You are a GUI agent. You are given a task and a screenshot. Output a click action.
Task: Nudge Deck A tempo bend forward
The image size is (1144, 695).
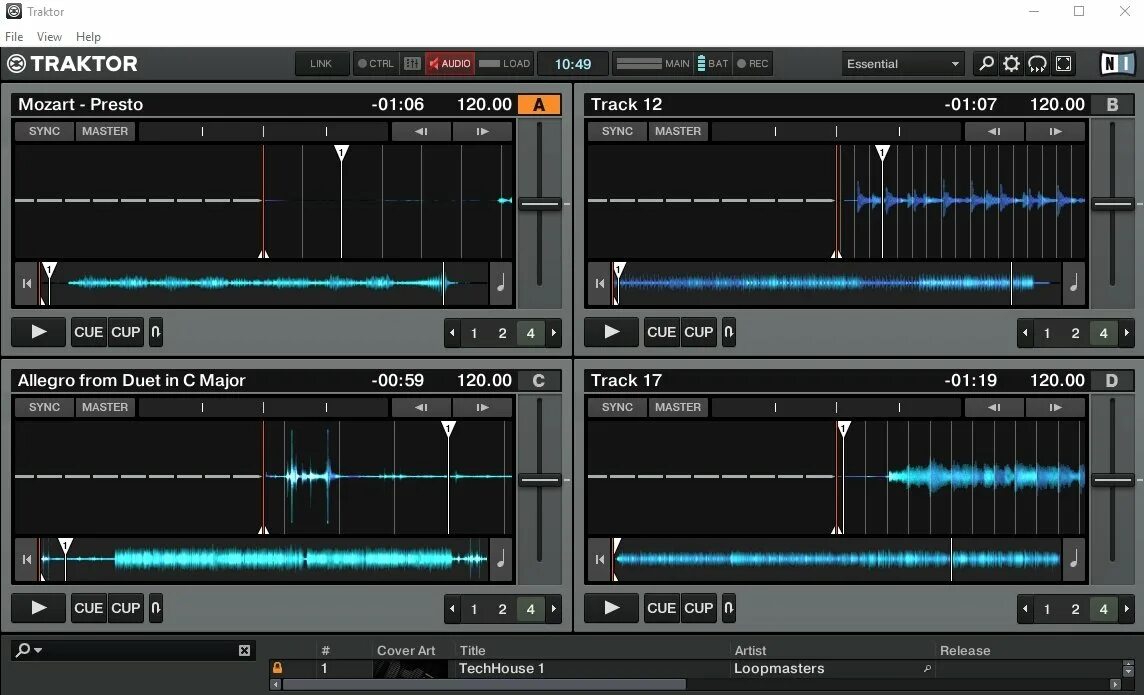482,132
